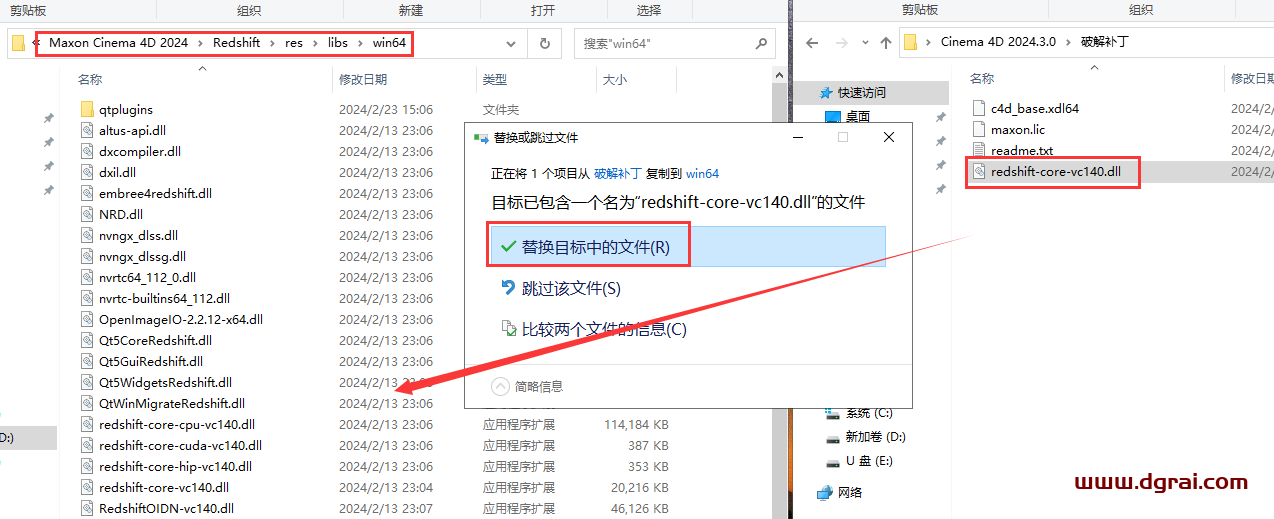Click the c4d_base.xdl64 file icon in 破解补丁 window
Screen dimensions: 1274x519
[x=979, y=108]
